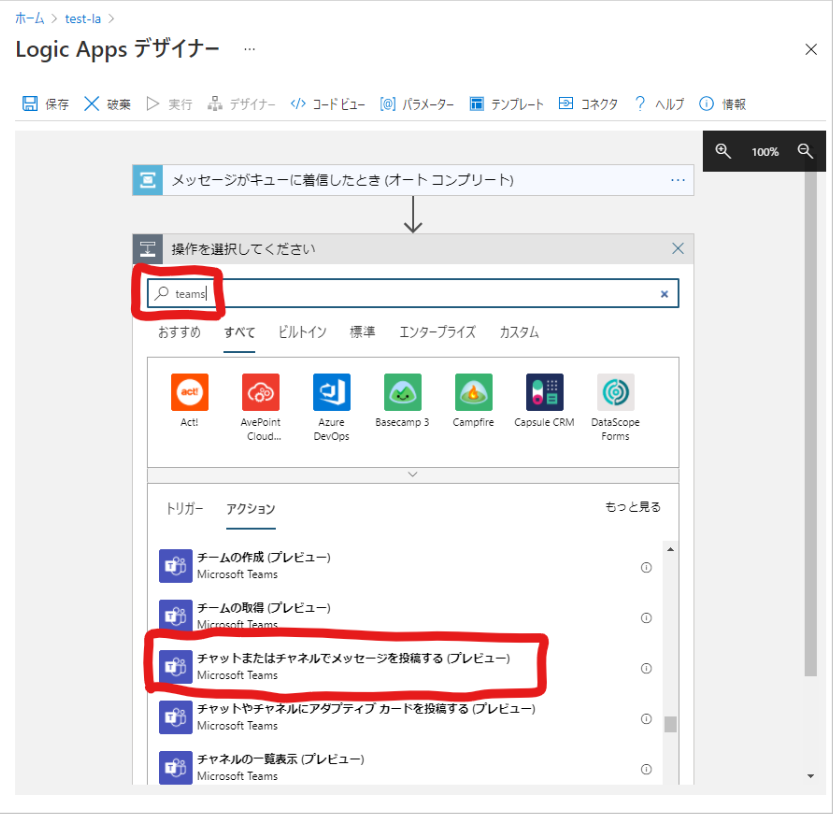Click the Teams icon beside チームの作成
This screenshot has width=833, height=814.
click(x=176, y=566)
